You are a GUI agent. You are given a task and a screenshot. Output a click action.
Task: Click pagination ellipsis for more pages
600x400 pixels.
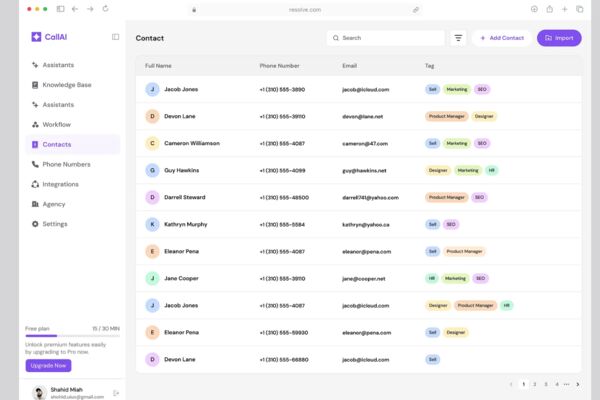[x=567, y=384]
